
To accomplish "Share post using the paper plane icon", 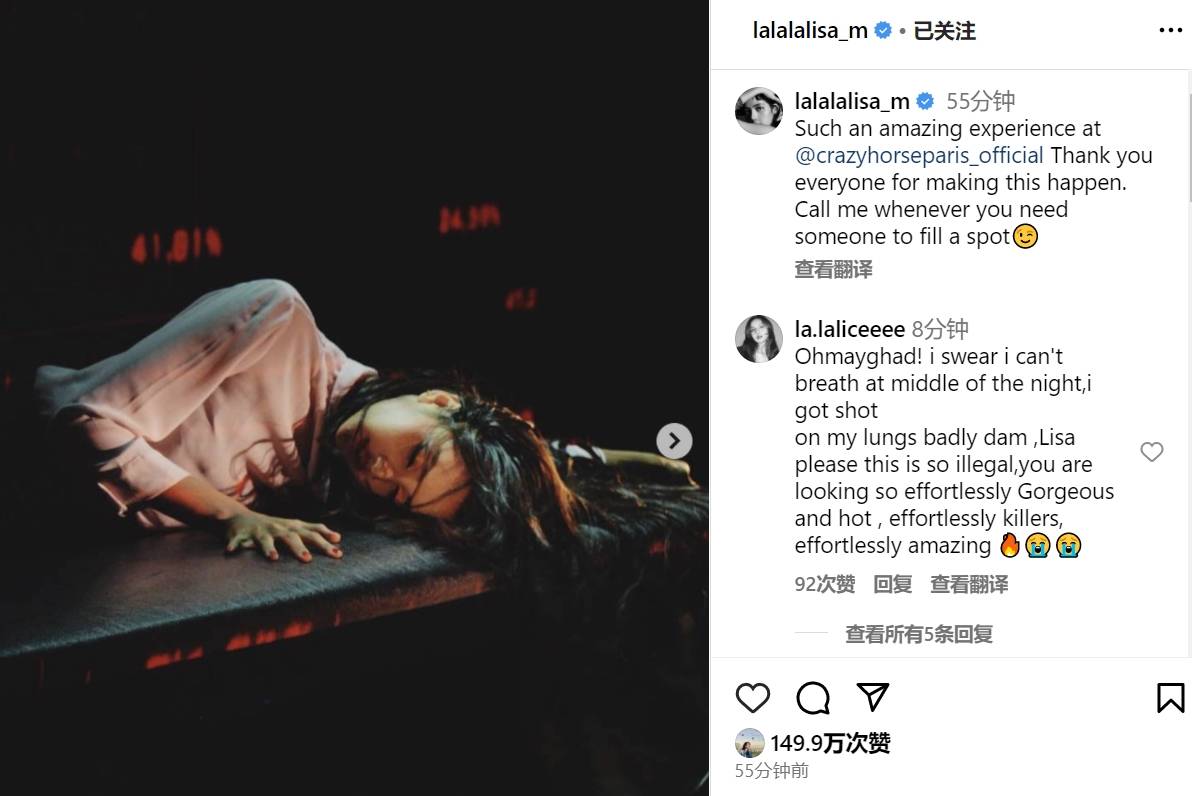I will [x=873, y=696].
